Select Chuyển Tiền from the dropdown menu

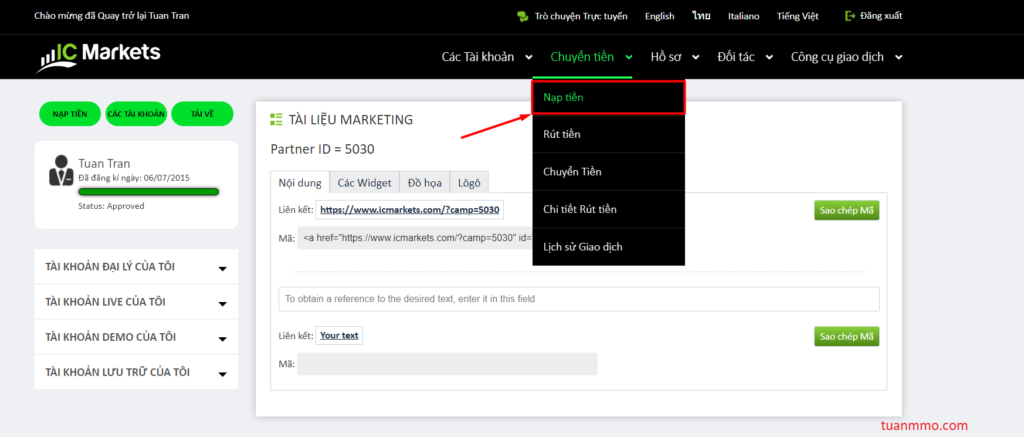(609, 172)
